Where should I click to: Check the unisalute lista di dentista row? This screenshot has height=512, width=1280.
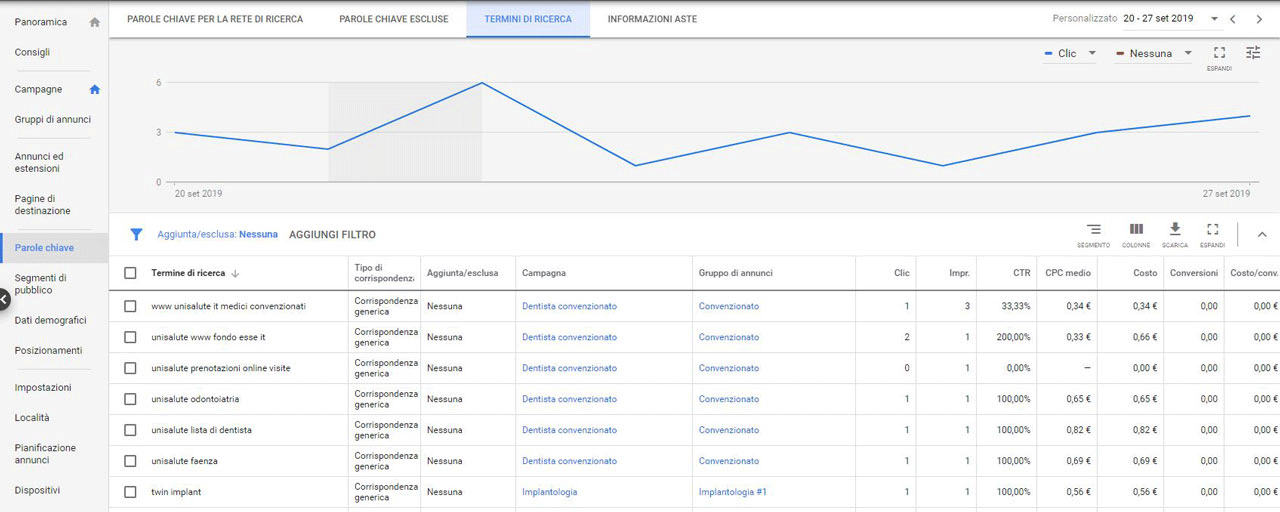coord(130,430)
